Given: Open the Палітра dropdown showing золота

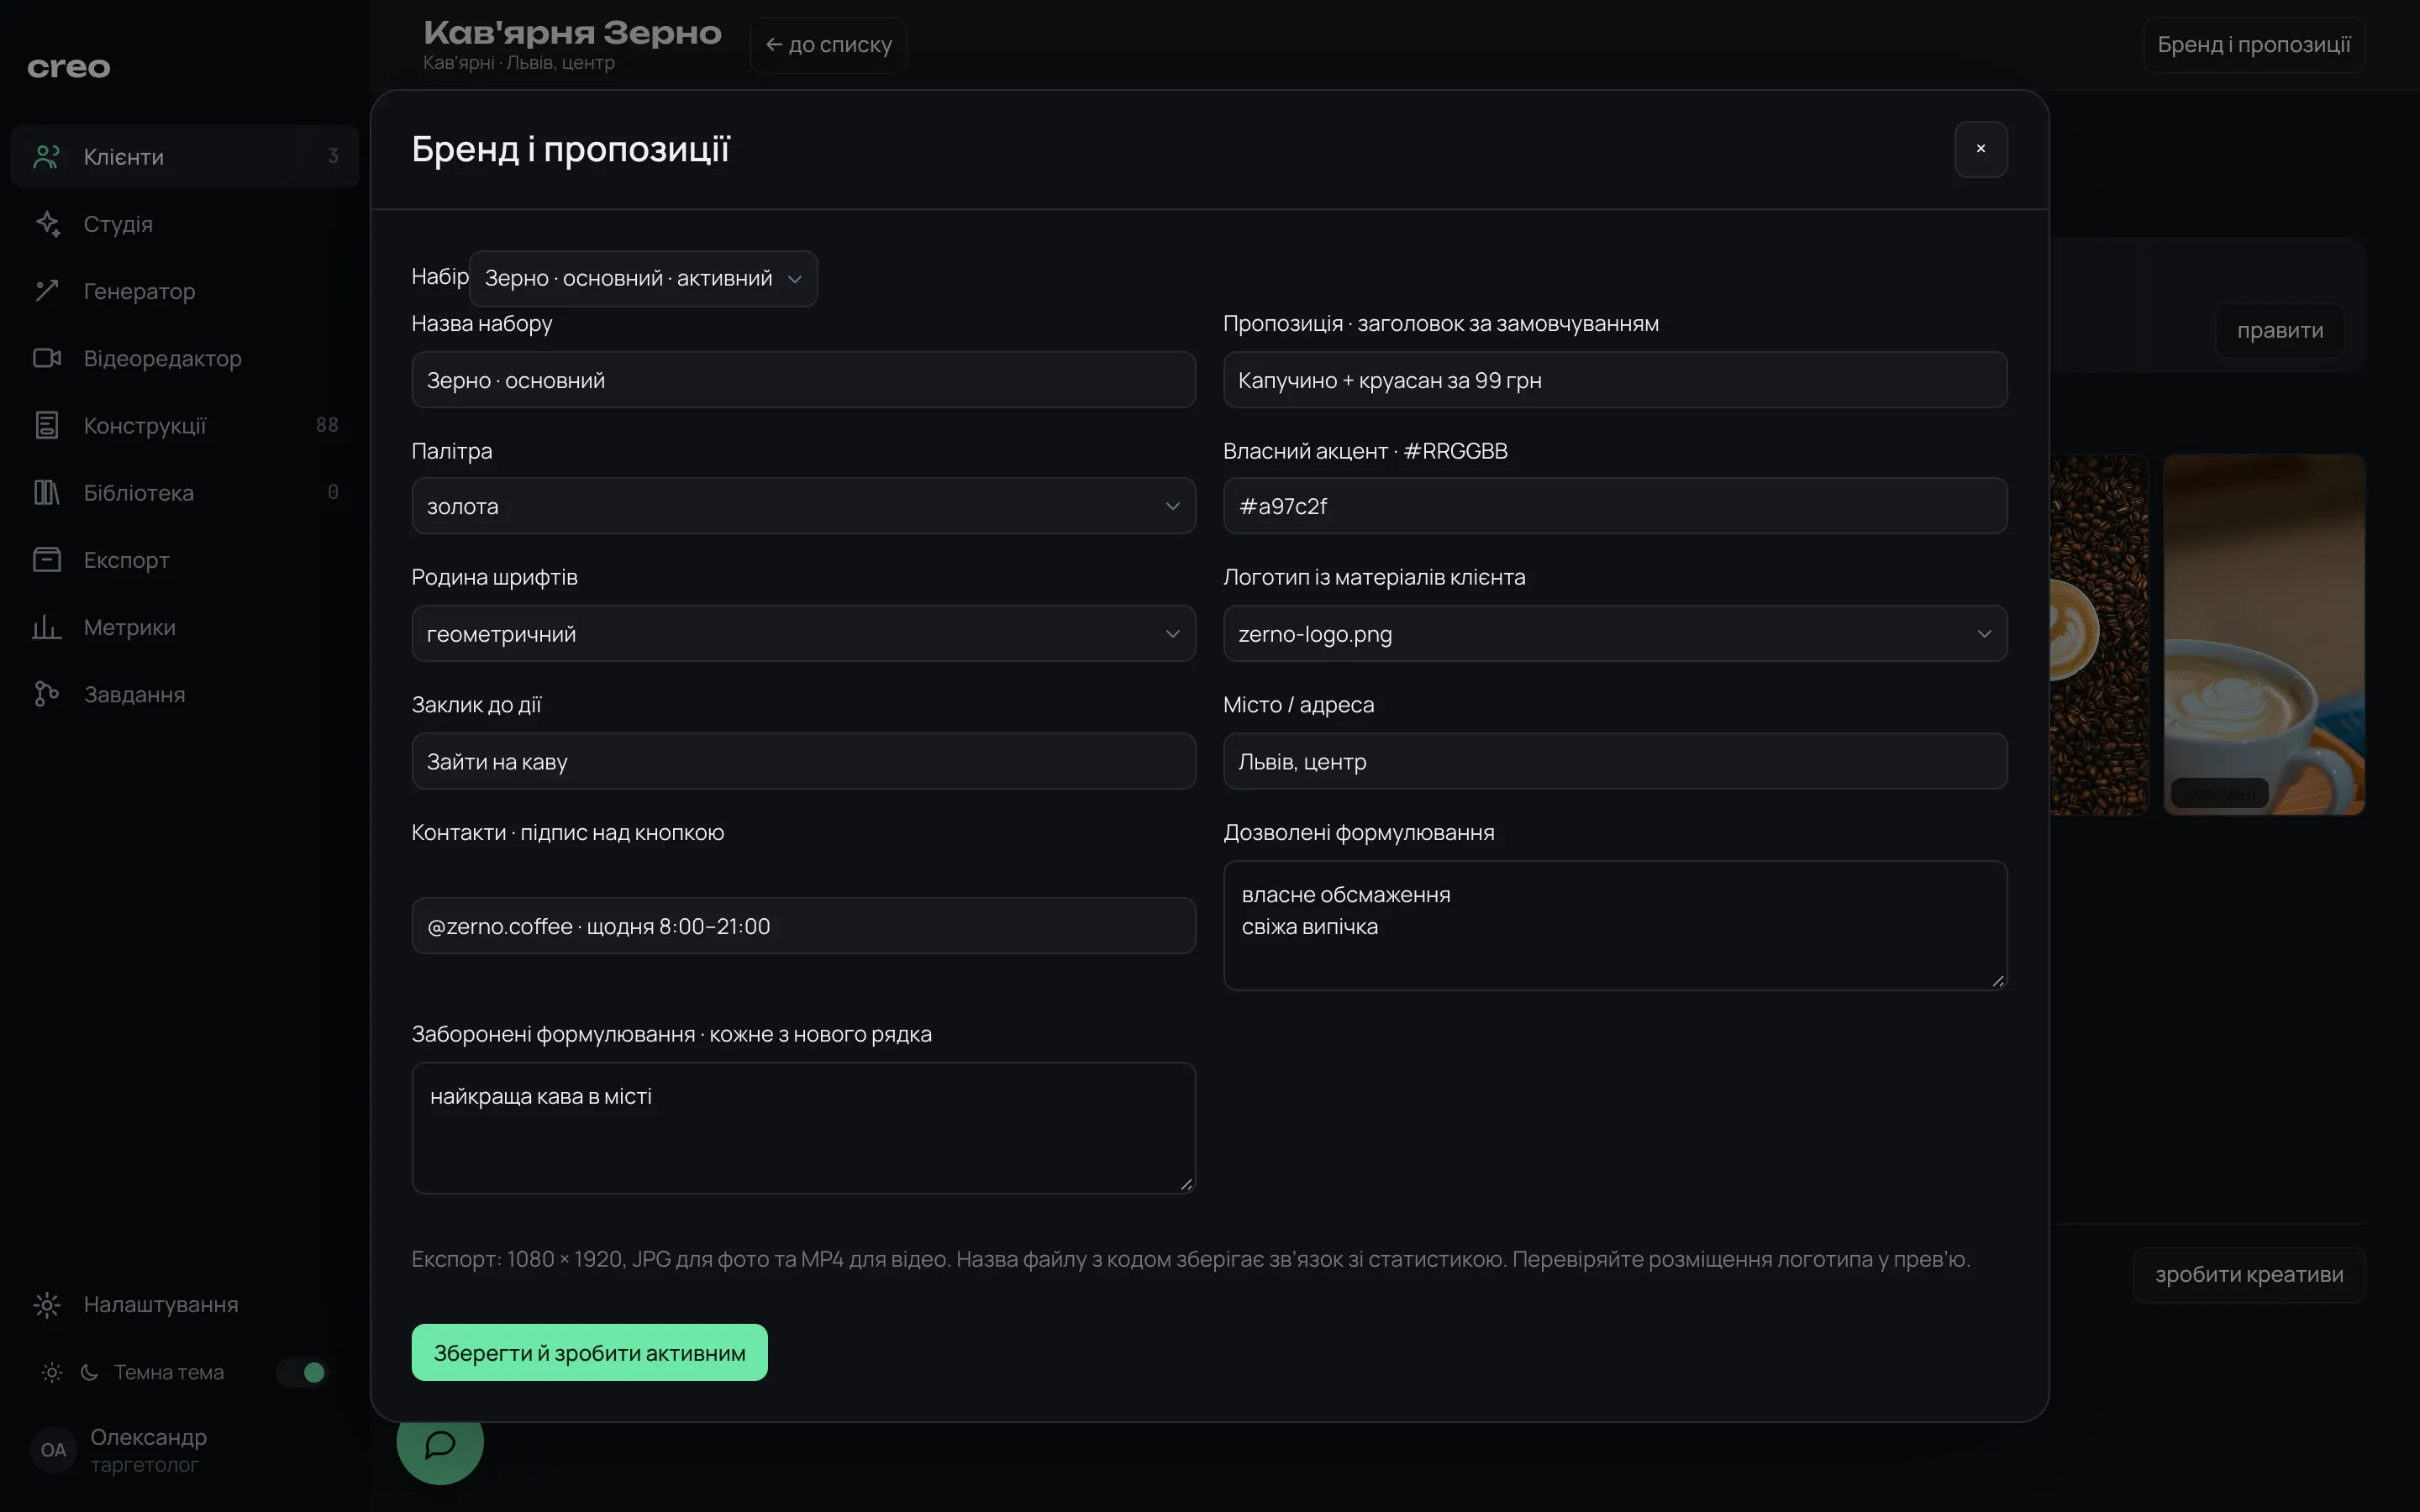Looking at the screenshot, I should pyautogui.click(x=803, y=506).
